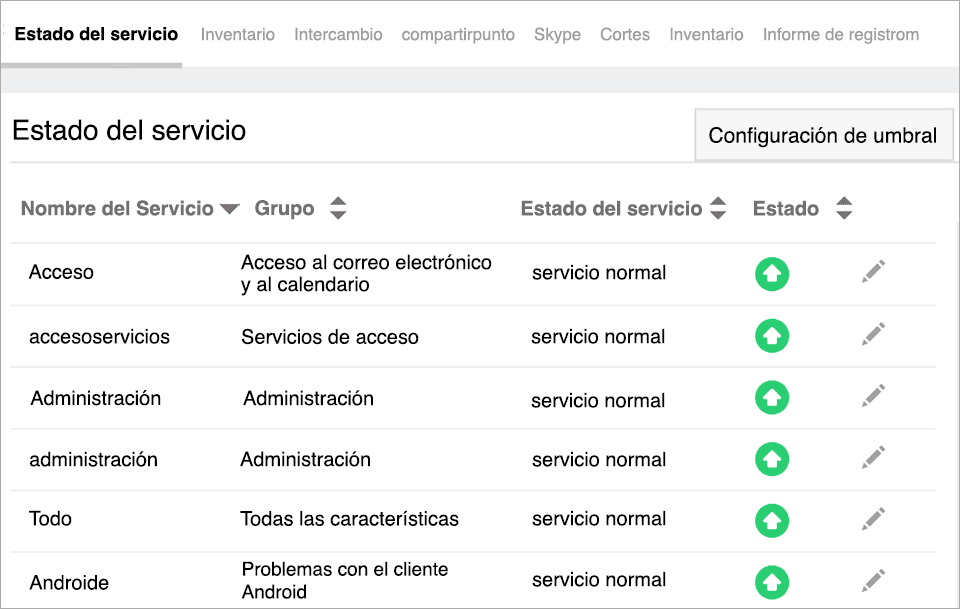Select the Intercambio tab
The image size is (960, 609).
tap(338, 34)
